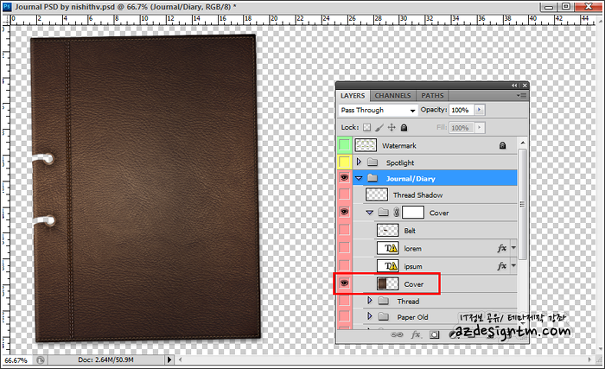
Task: Click lock all padlock icon
Action: pos(404,127)
